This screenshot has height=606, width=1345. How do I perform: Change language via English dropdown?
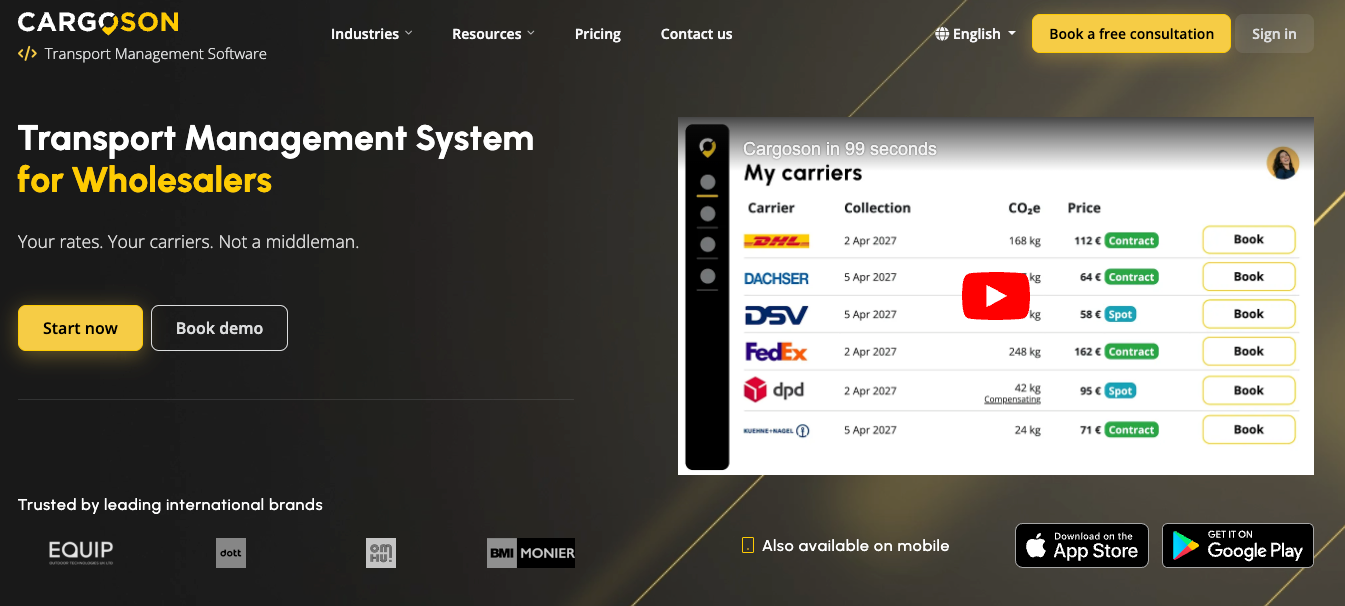click(x=976, y=34)
